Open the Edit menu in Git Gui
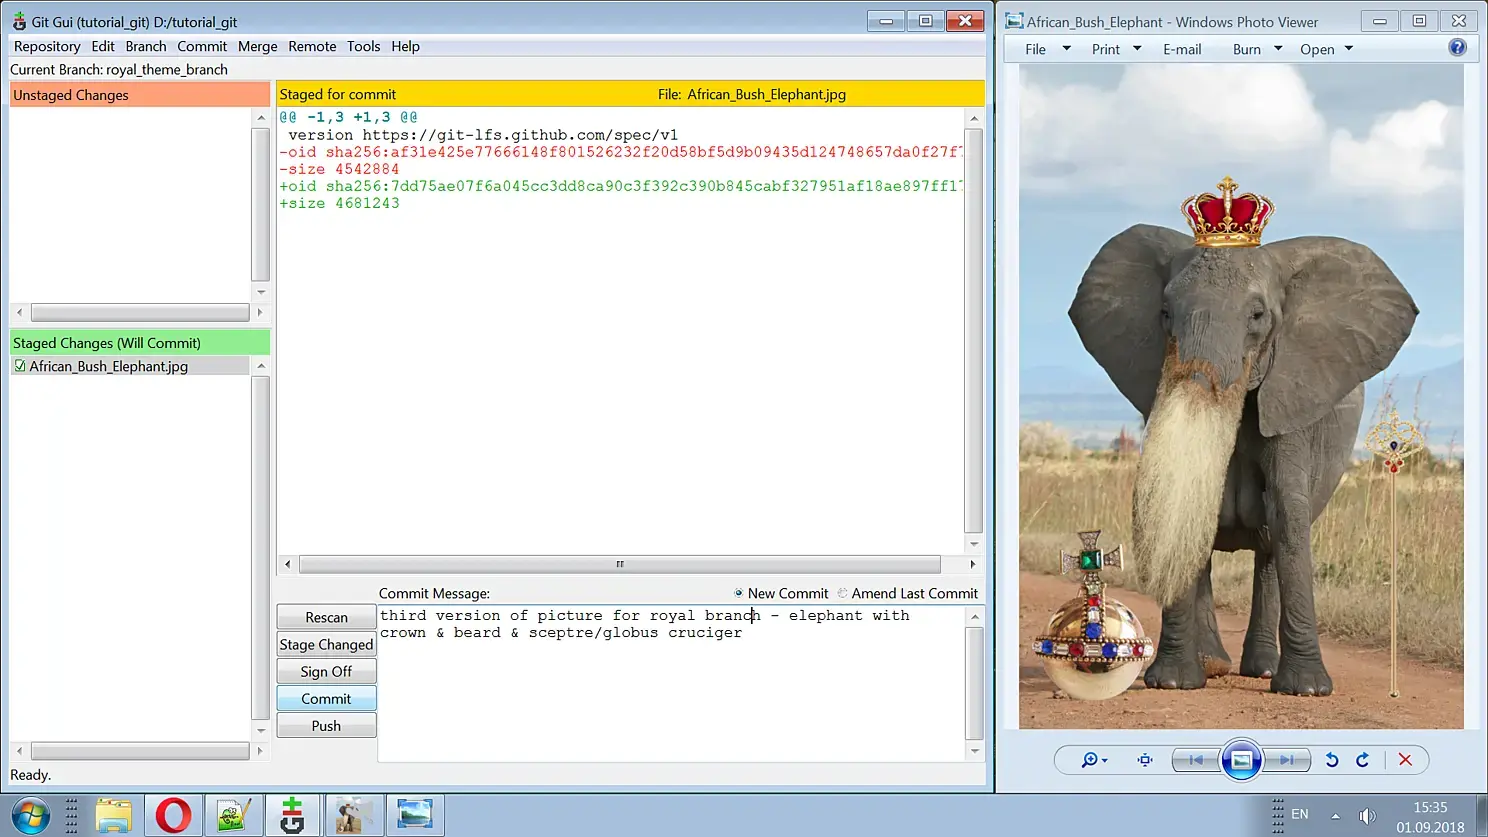The width and height of the screenshot is (1488, 837). (x=103, y=46)
